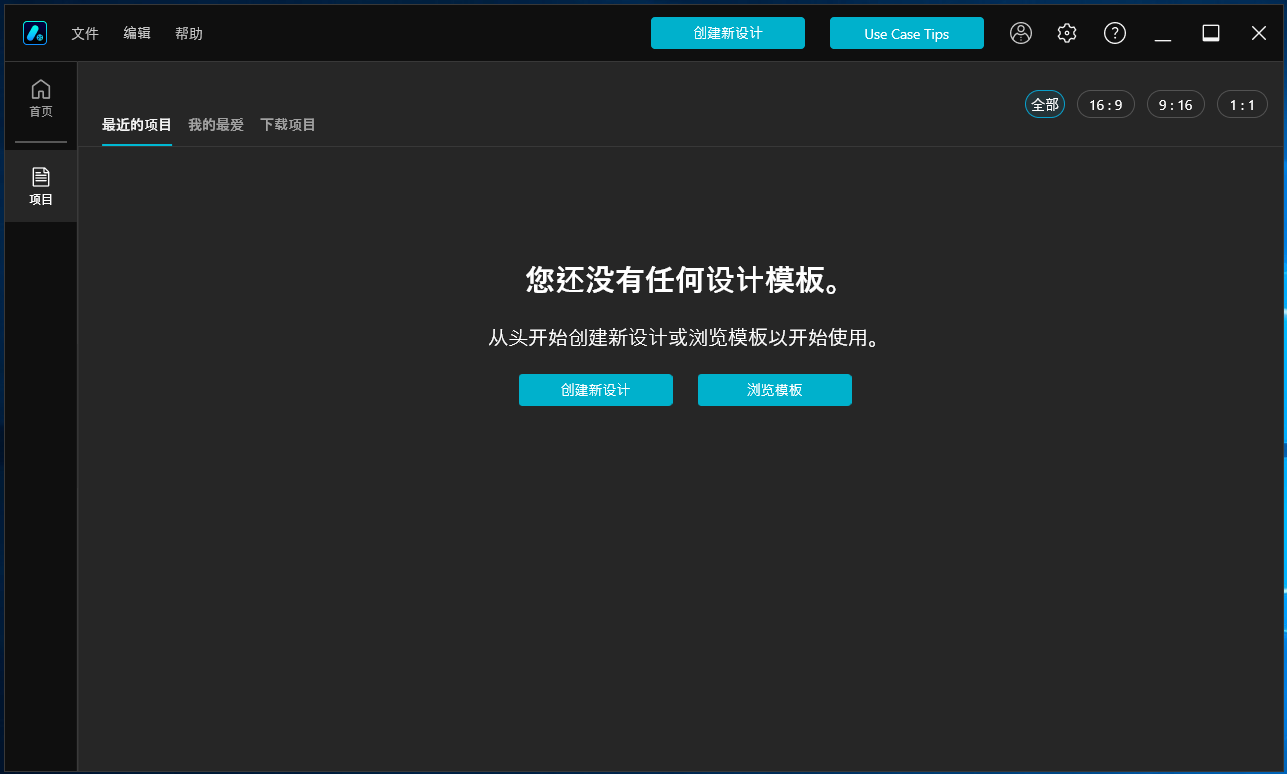
Task: Click the center 创建新设计 button
Action: [595, 390]
